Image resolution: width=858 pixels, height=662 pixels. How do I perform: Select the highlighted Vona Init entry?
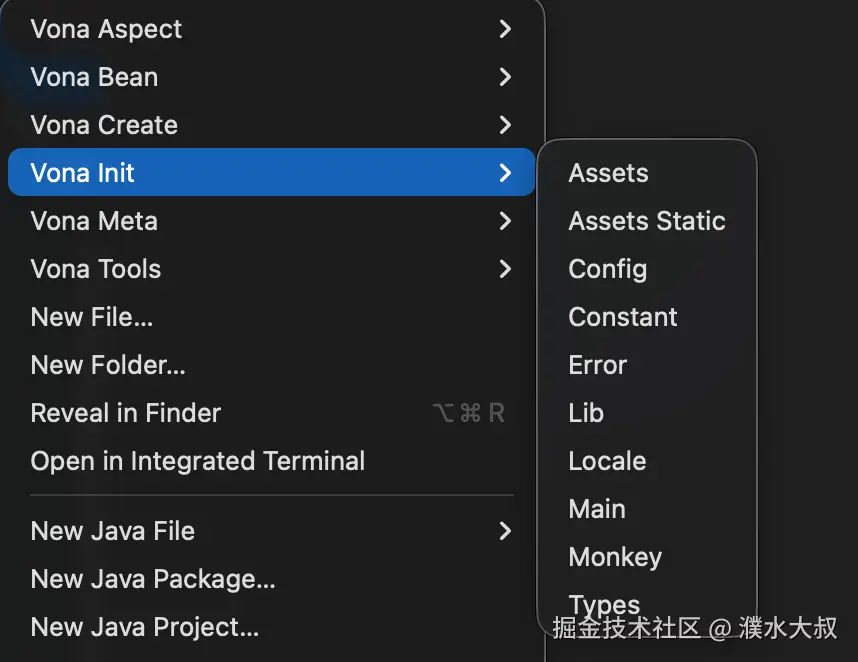[x=83, y=173]
